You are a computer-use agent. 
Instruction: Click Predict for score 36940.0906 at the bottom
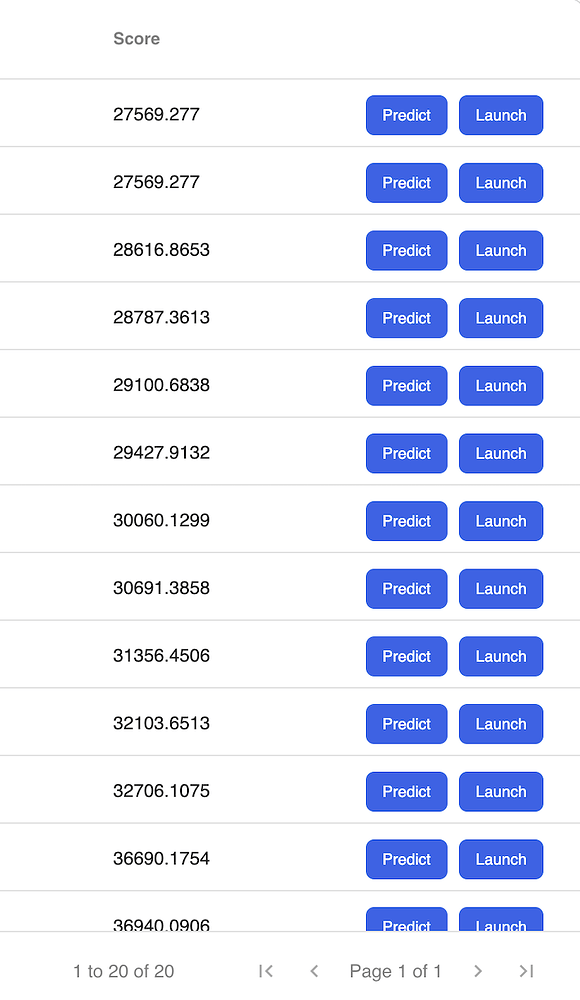click(x=406, y=922)
